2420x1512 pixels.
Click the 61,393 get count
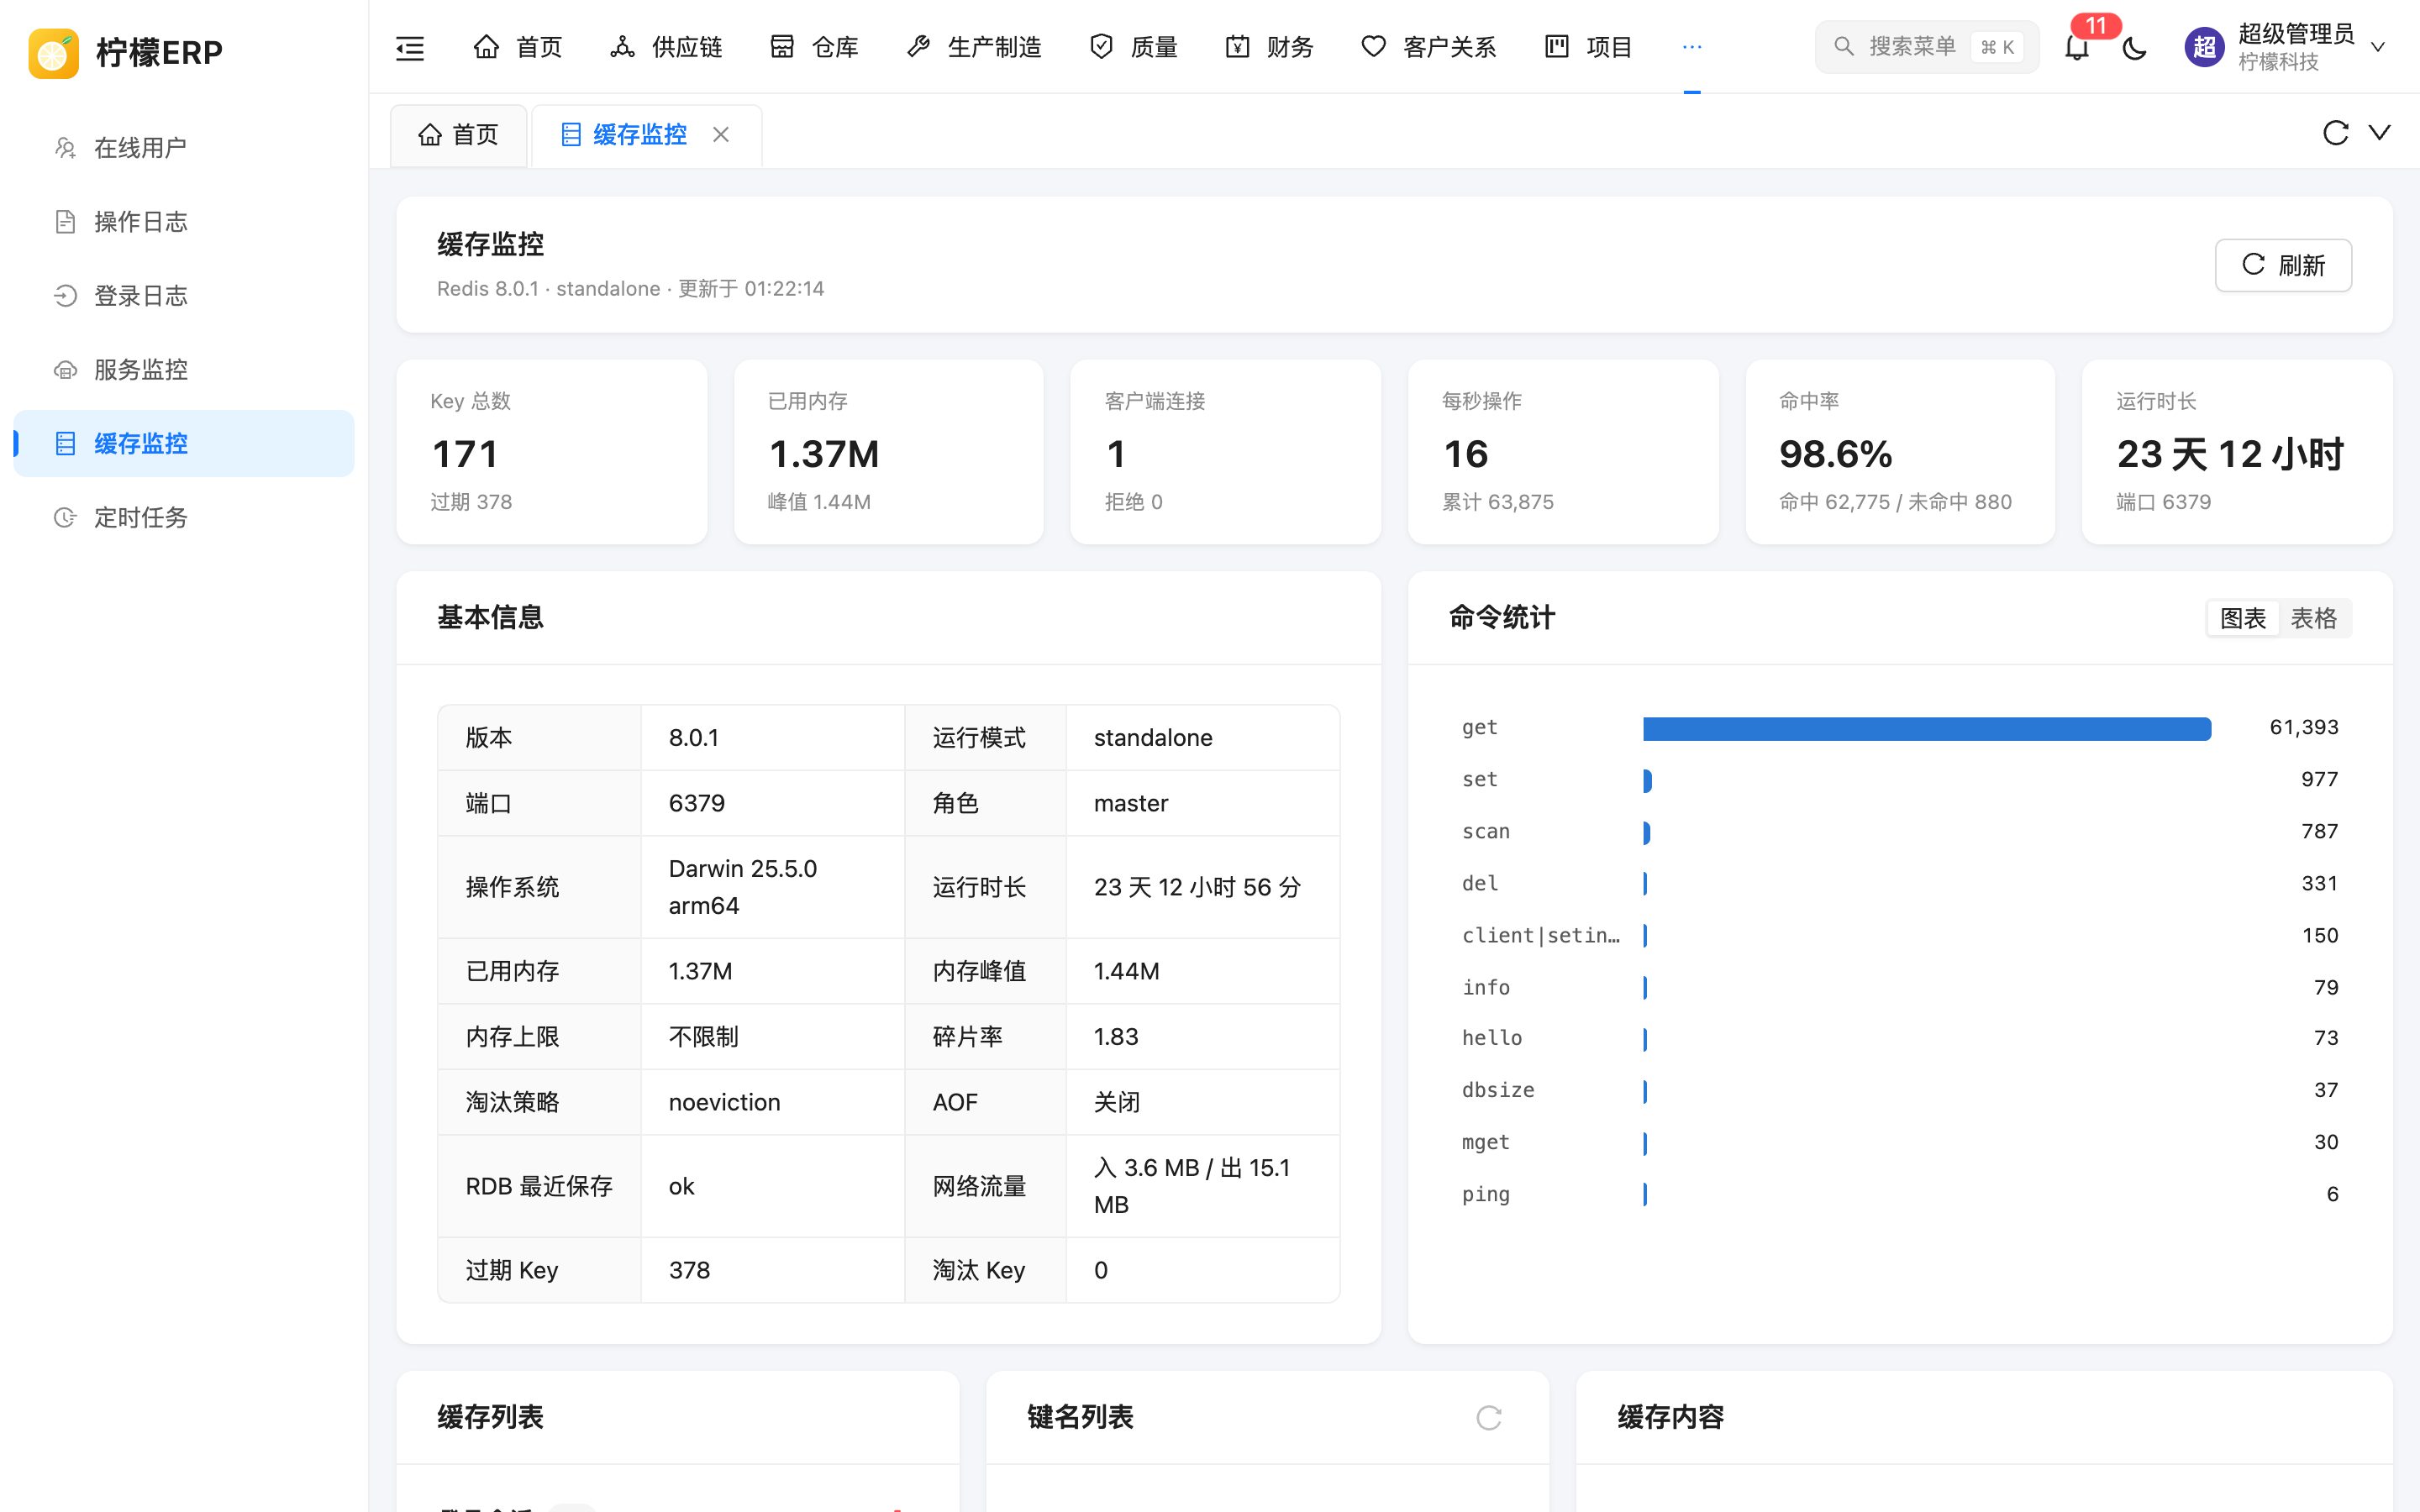[x=2304, y=727]
